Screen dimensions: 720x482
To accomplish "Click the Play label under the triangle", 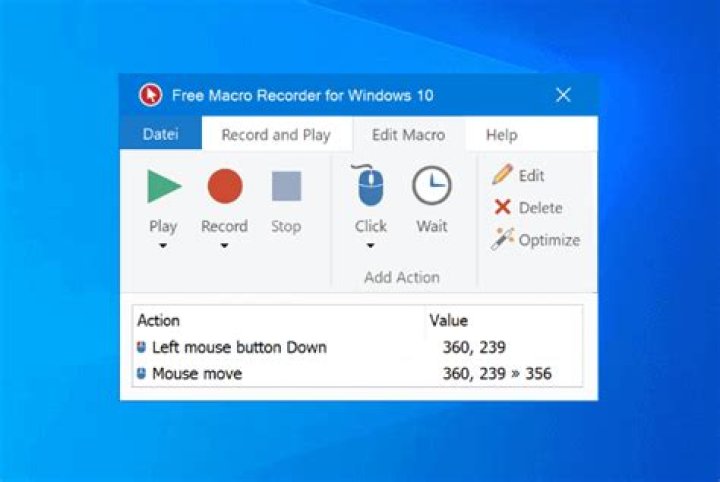I will tap(163, 226).
